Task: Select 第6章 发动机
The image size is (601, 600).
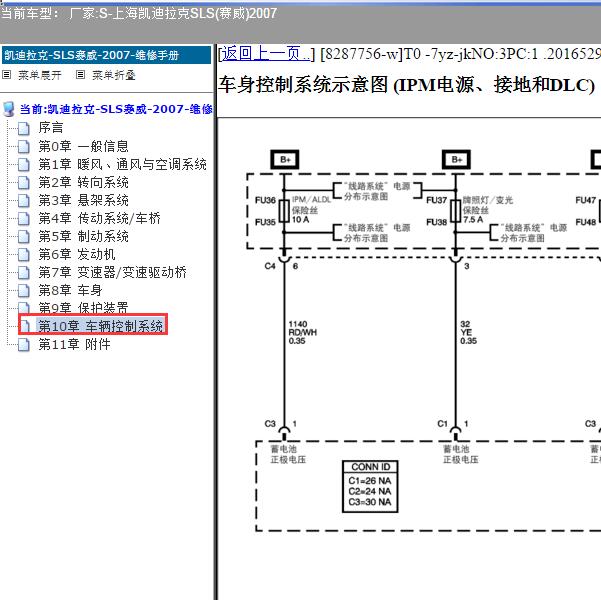Action: click(77, 254)
